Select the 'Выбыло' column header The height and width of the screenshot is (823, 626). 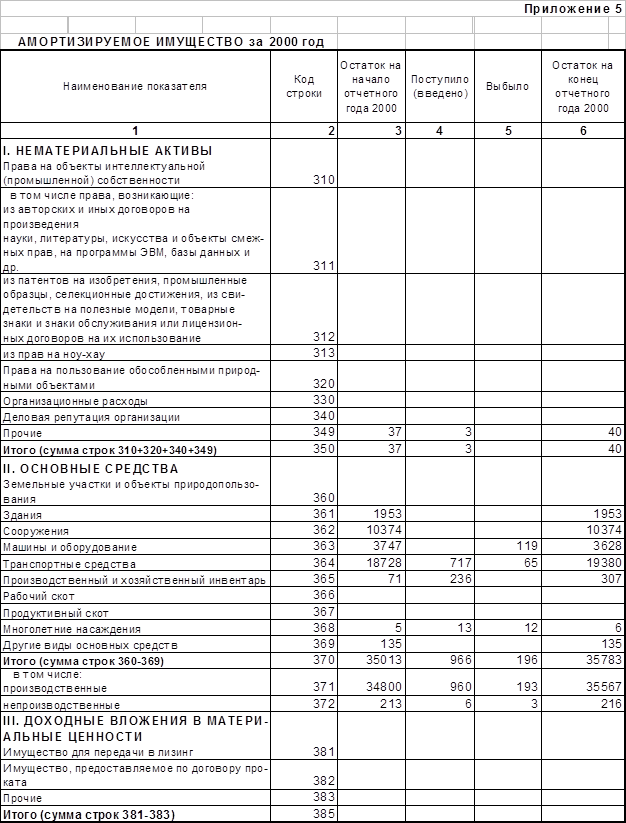click(507, 87)
